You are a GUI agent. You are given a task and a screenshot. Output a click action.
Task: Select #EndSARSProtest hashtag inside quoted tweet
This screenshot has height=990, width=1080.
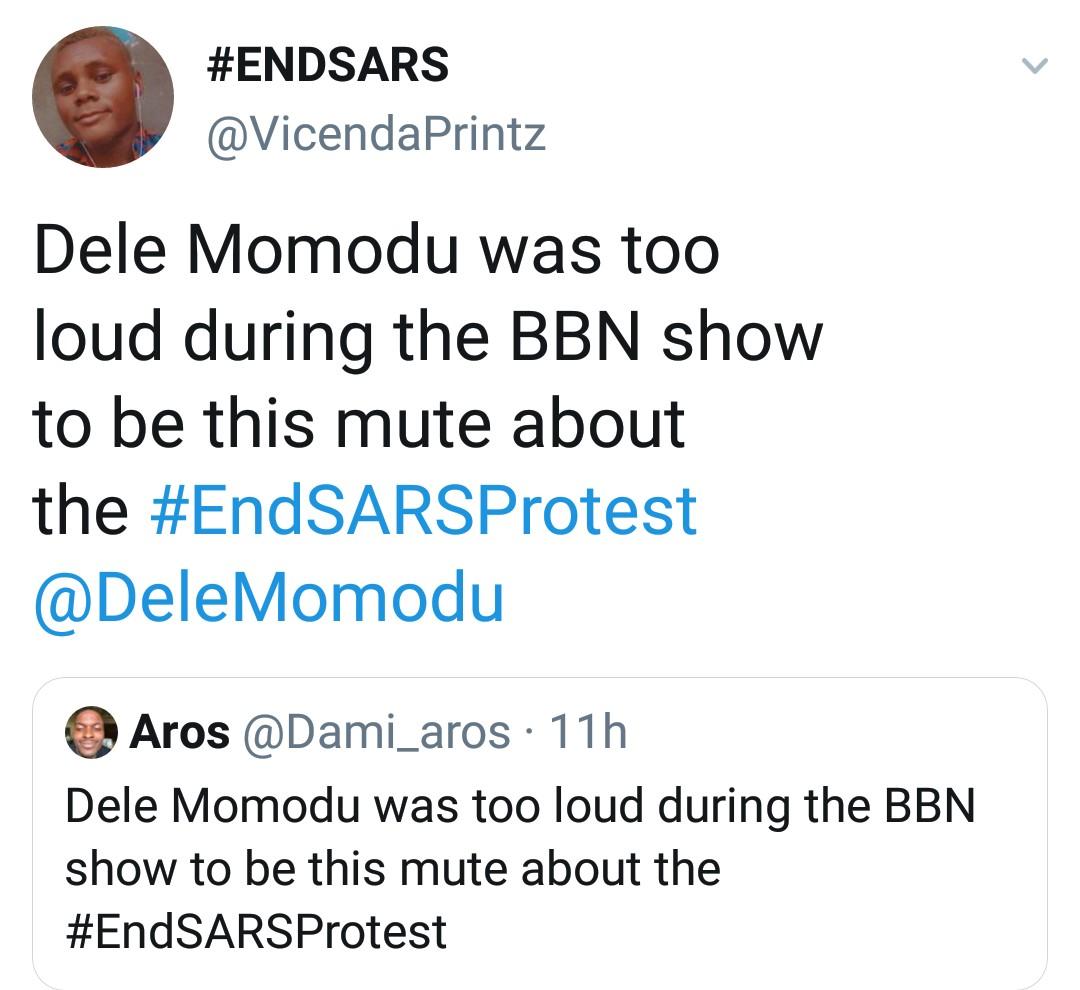click(x=256, y=931)
